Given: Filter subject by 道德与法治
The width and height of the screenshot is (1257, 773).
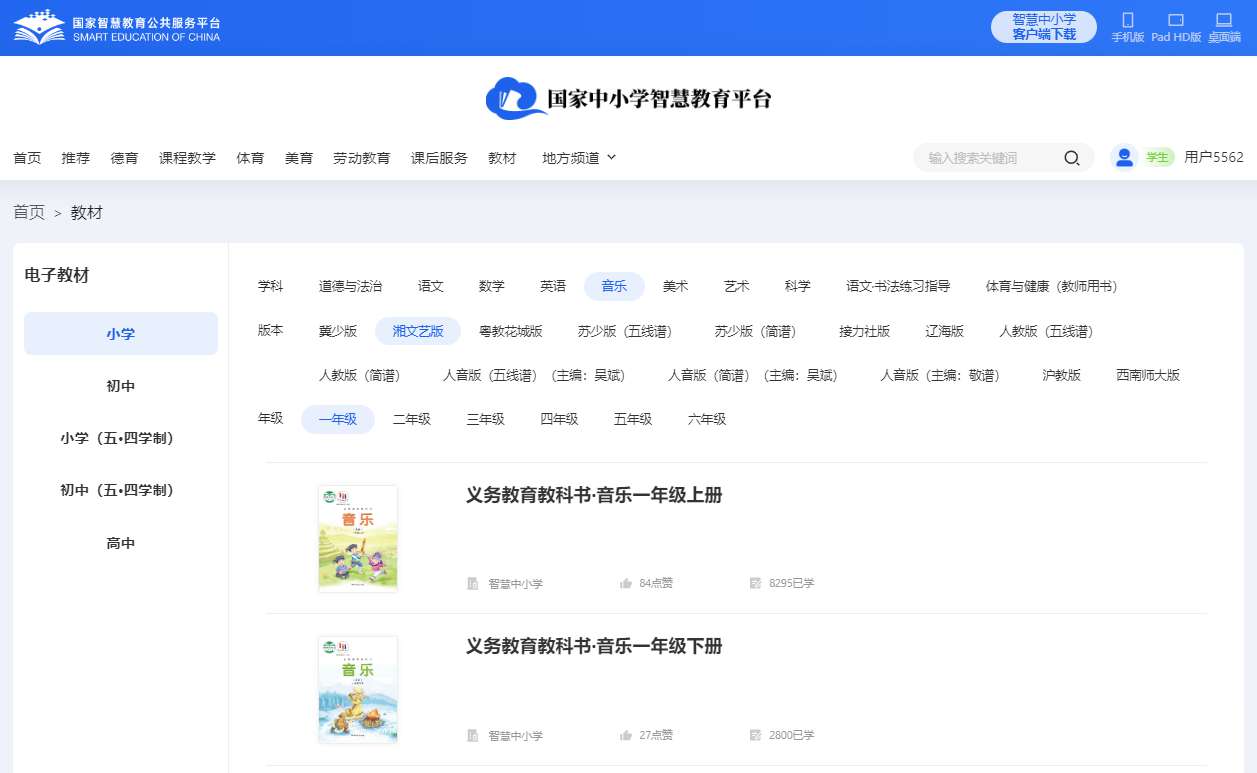Looking at the screenshot, I should 350,286.
